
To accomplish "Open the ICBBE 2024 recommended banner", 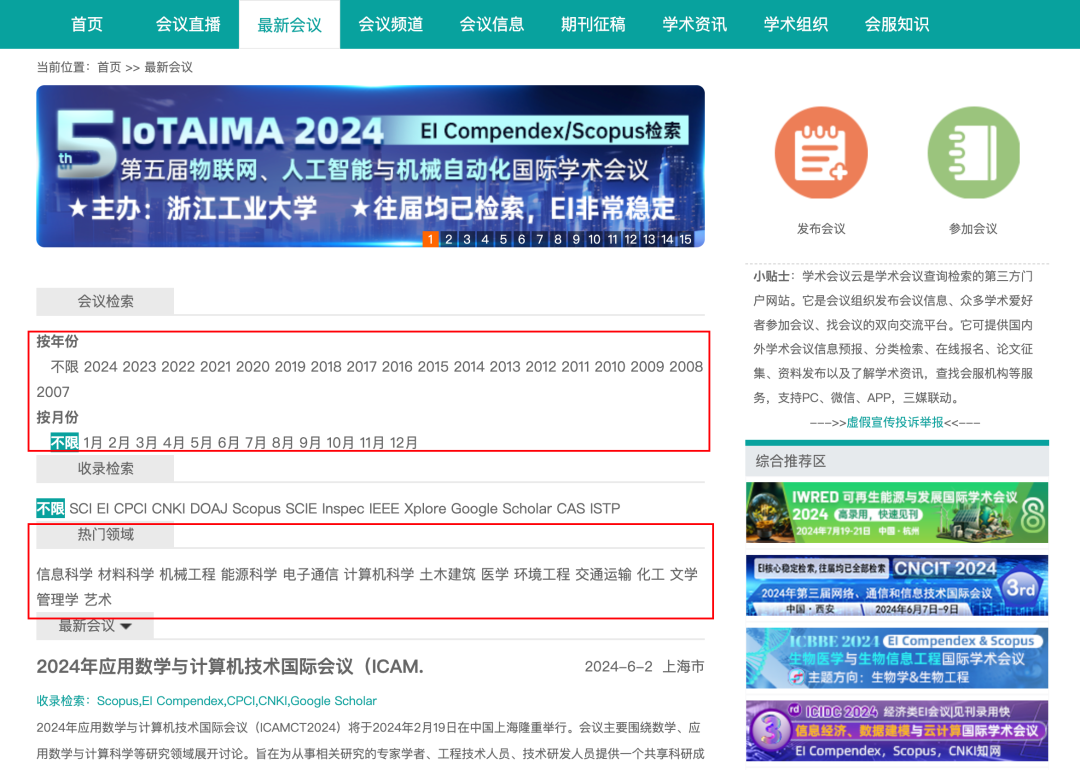I will coord(897,658).
